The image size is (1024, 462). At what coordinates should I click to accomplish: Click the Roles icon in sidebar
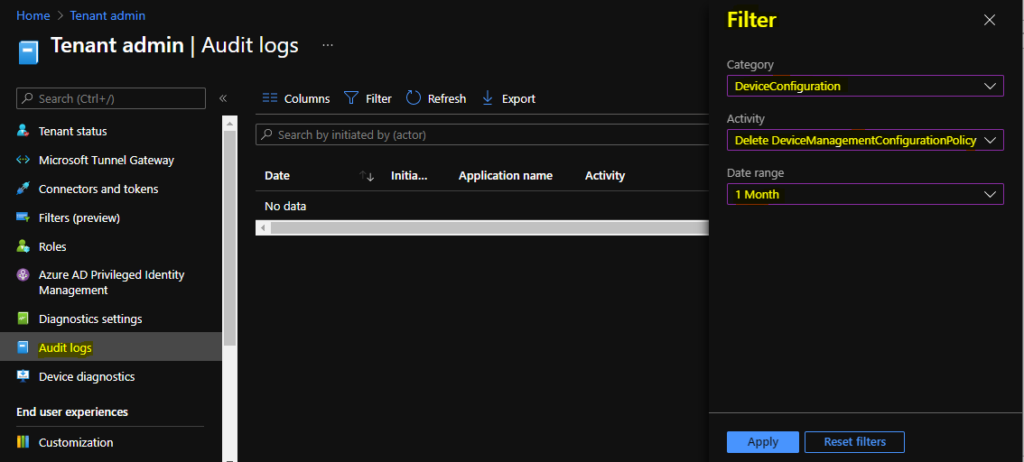click(23, 246)
